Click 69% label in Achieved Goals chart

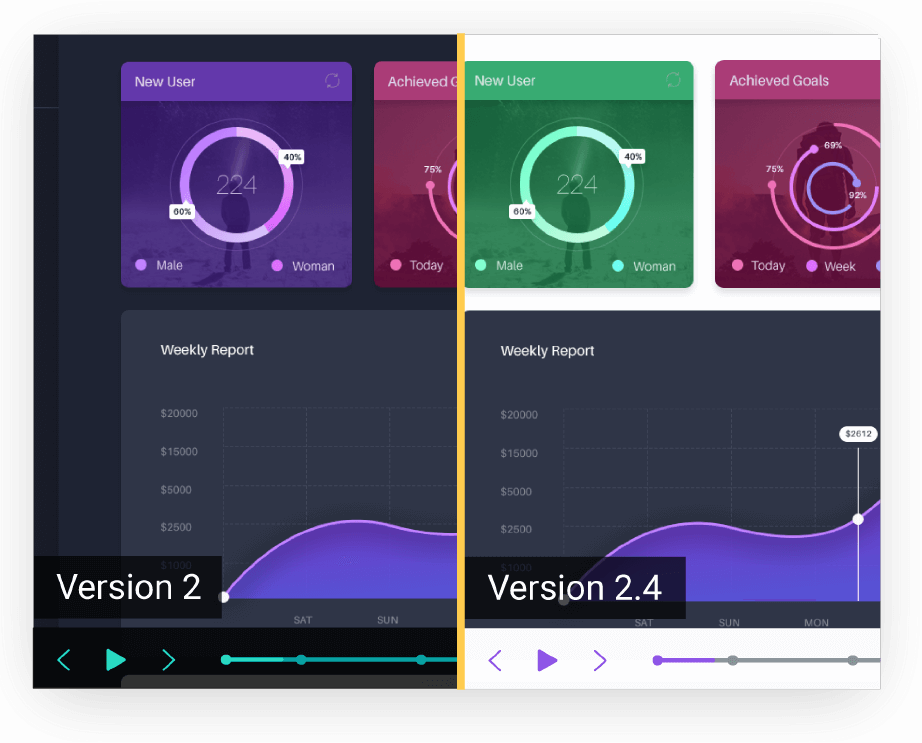coord(833,145)
